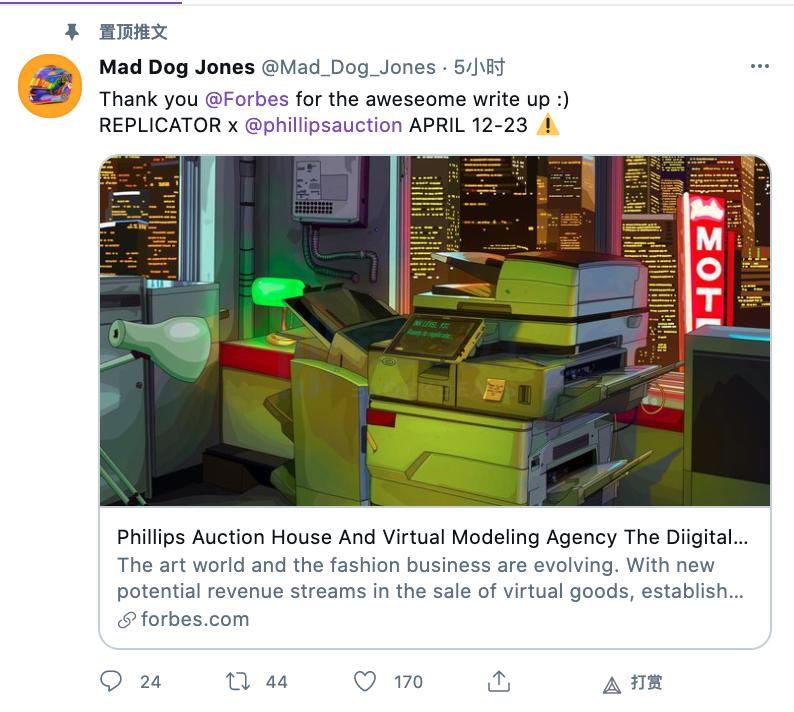
Task: Click the tip triangle icon beside 打赏
Action: pos(612,686)
